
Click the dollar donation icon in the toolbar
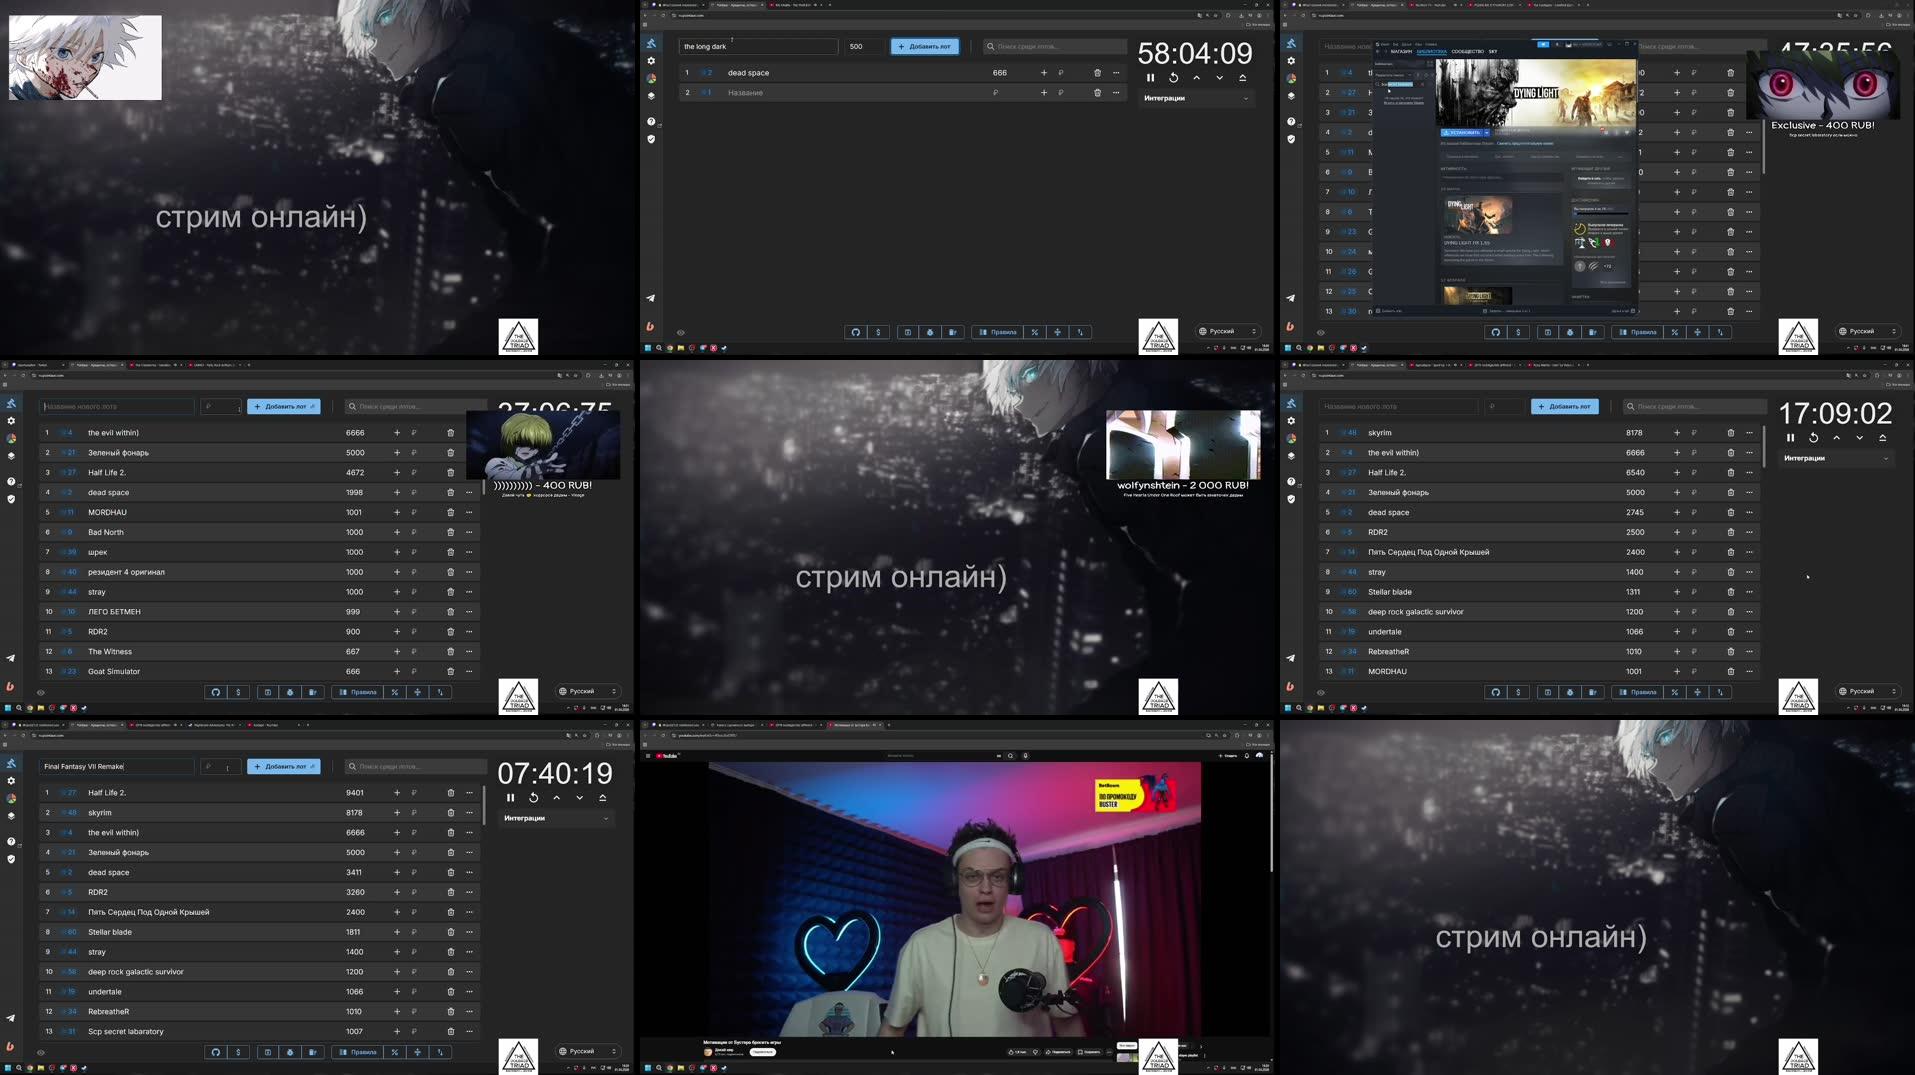879,332
